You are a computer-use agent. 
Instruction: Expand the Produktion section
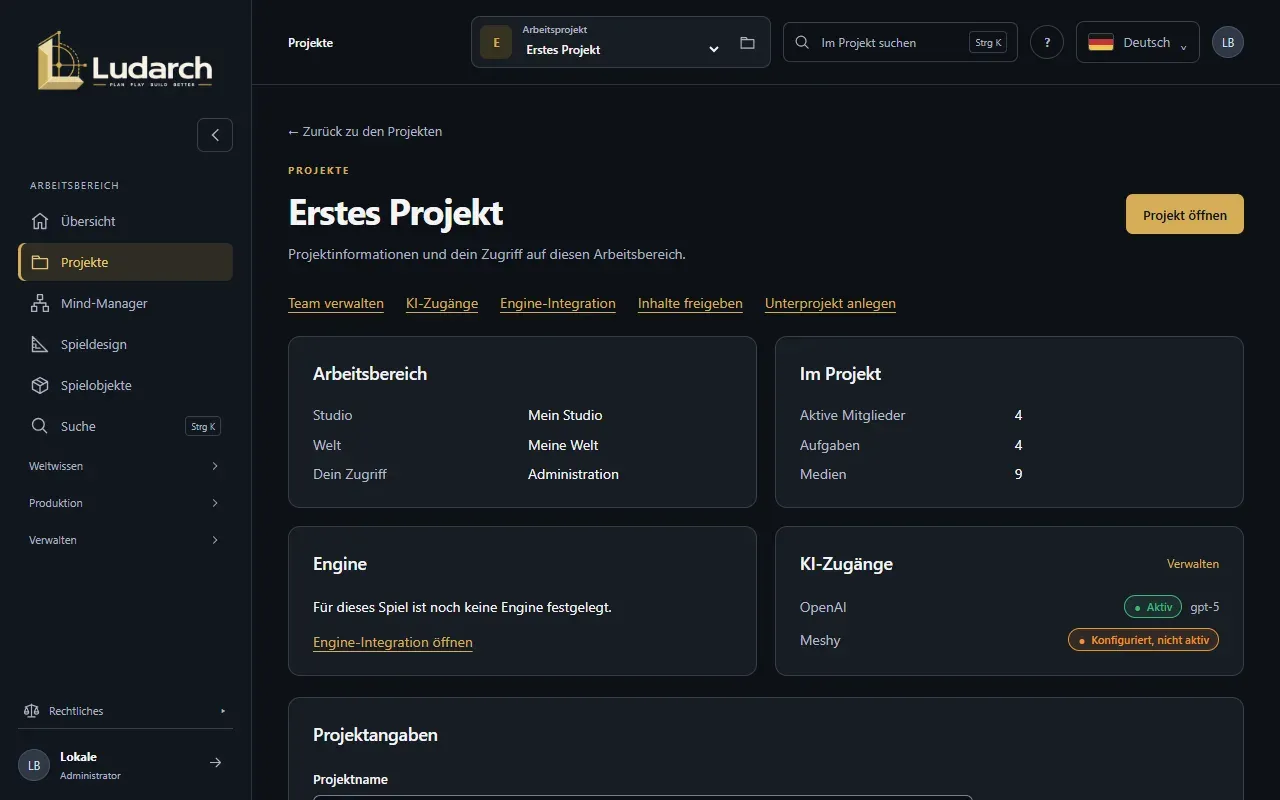(x=125, y=503)
